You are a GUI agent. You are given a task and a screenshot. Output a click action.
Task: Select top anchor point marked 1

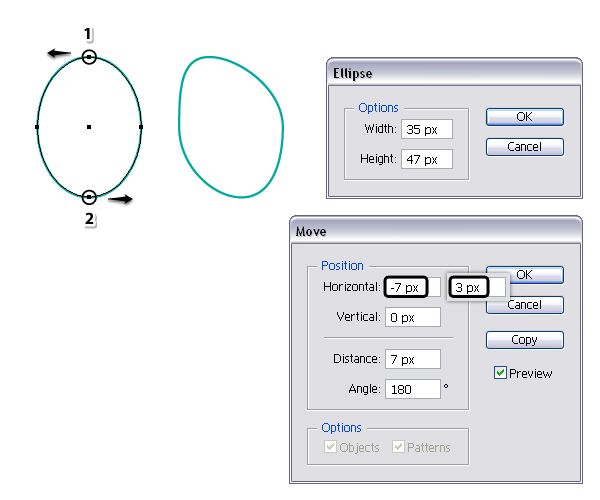pyautogui.click(x=89, y=58)
